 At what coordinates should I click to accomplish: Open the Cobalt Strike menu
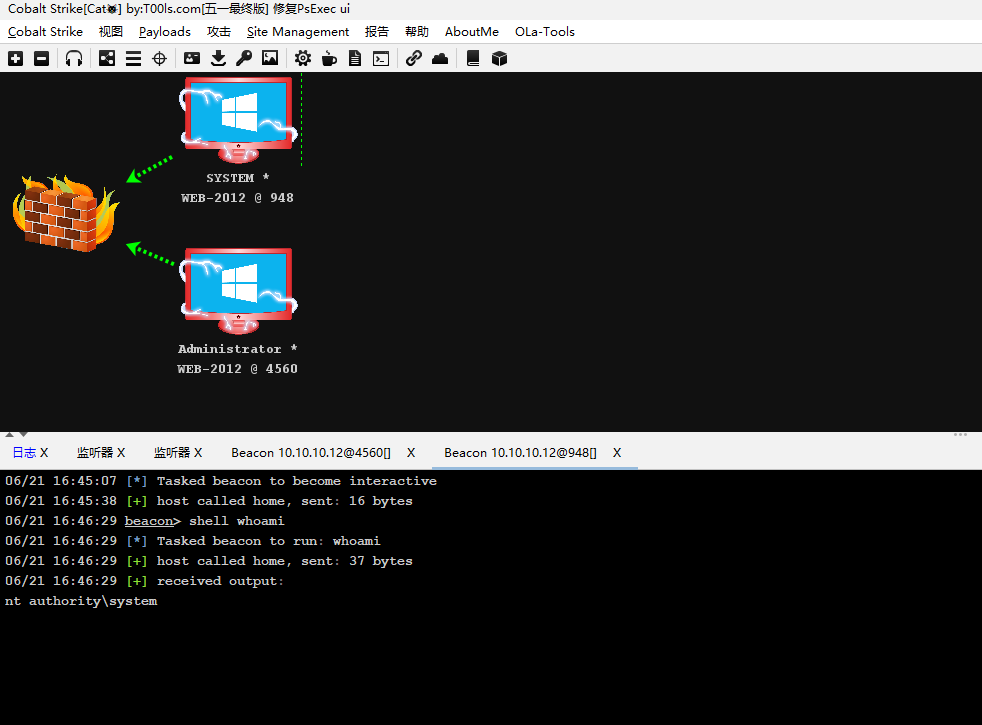(x=45, y=32)
